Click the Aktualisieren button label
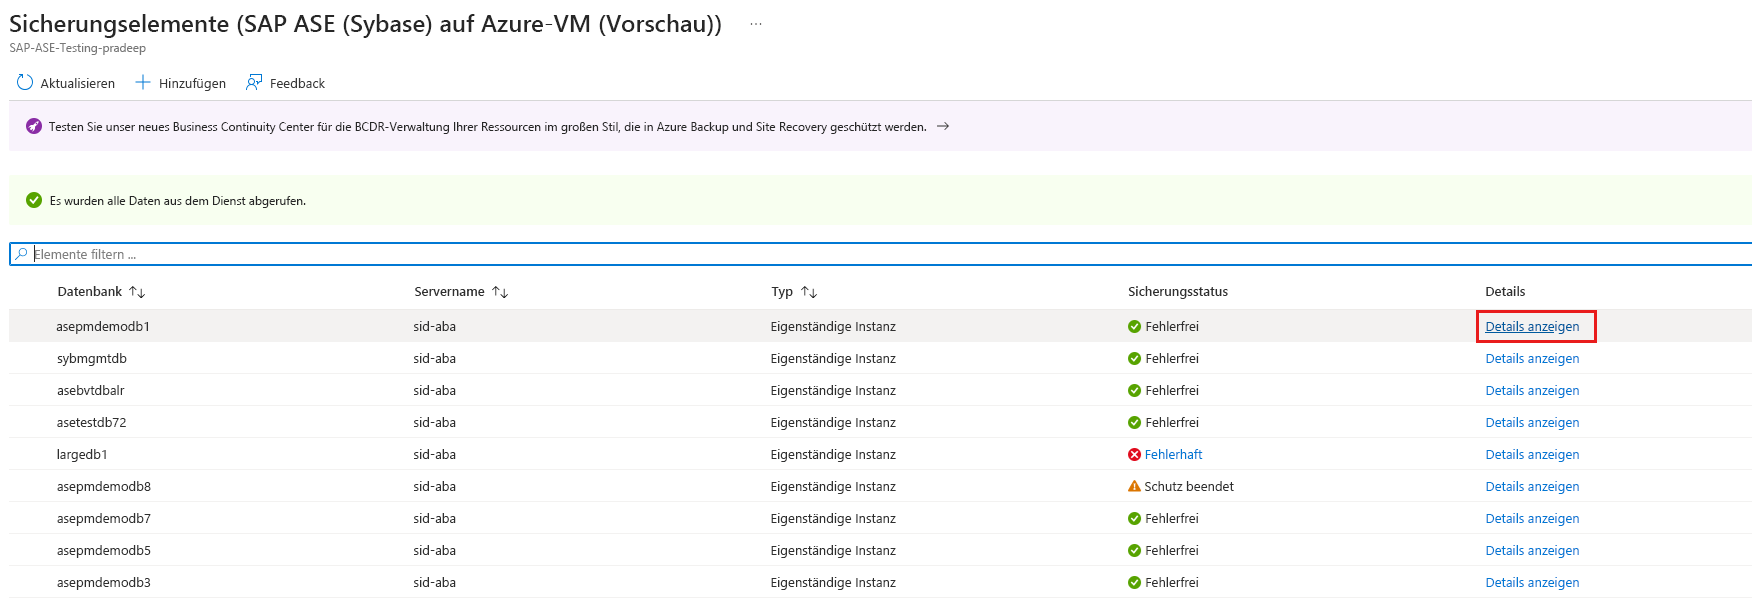Screen dimensions: 1752x600 click(x=78, y=83)
